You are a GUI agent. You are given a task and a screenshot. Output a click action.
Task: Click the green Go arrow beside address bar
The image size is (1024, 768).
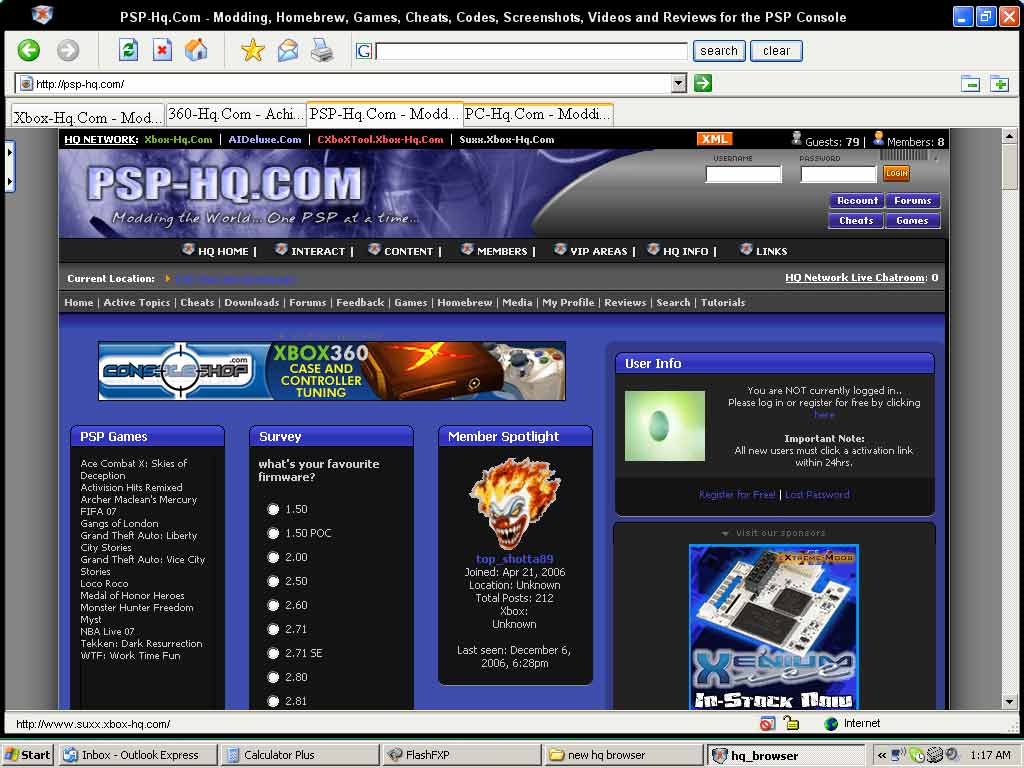coord(703,83)
